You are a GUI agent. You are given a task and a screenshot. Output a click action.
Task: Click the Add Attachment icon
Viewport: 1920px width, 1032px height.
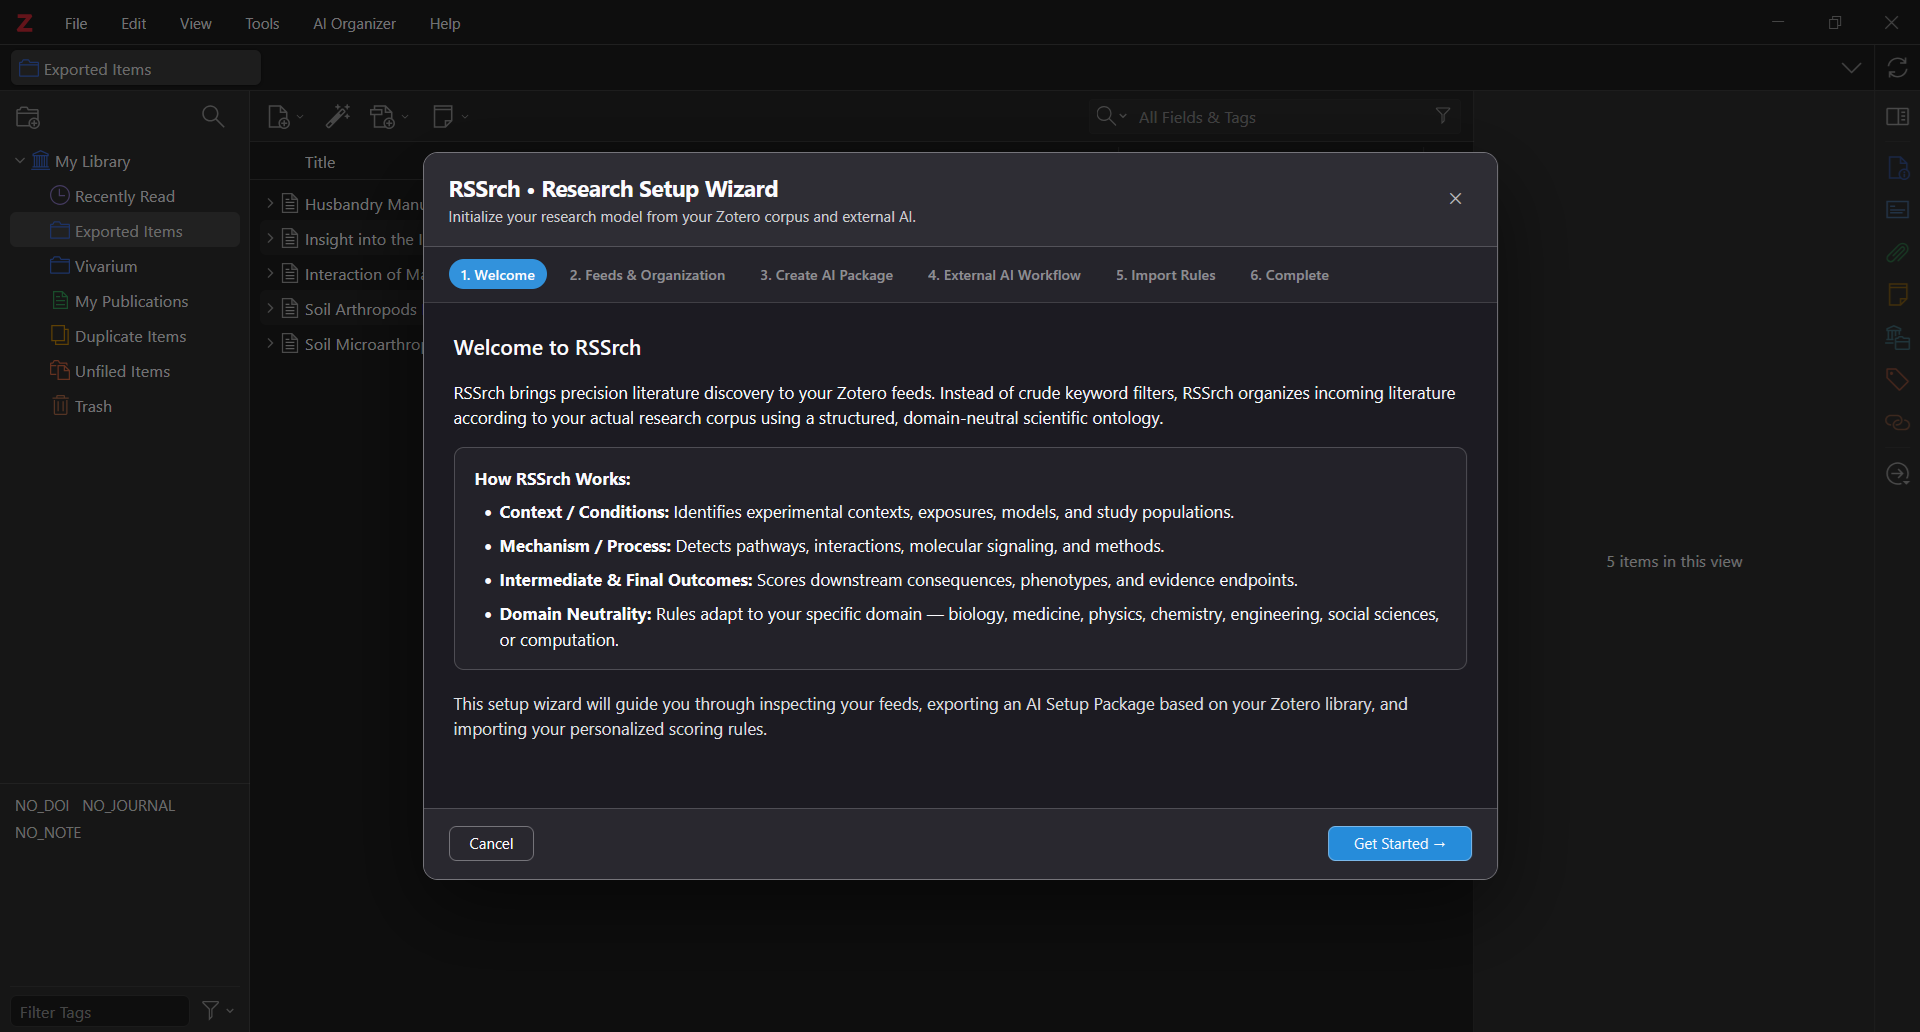coord(382,117)
